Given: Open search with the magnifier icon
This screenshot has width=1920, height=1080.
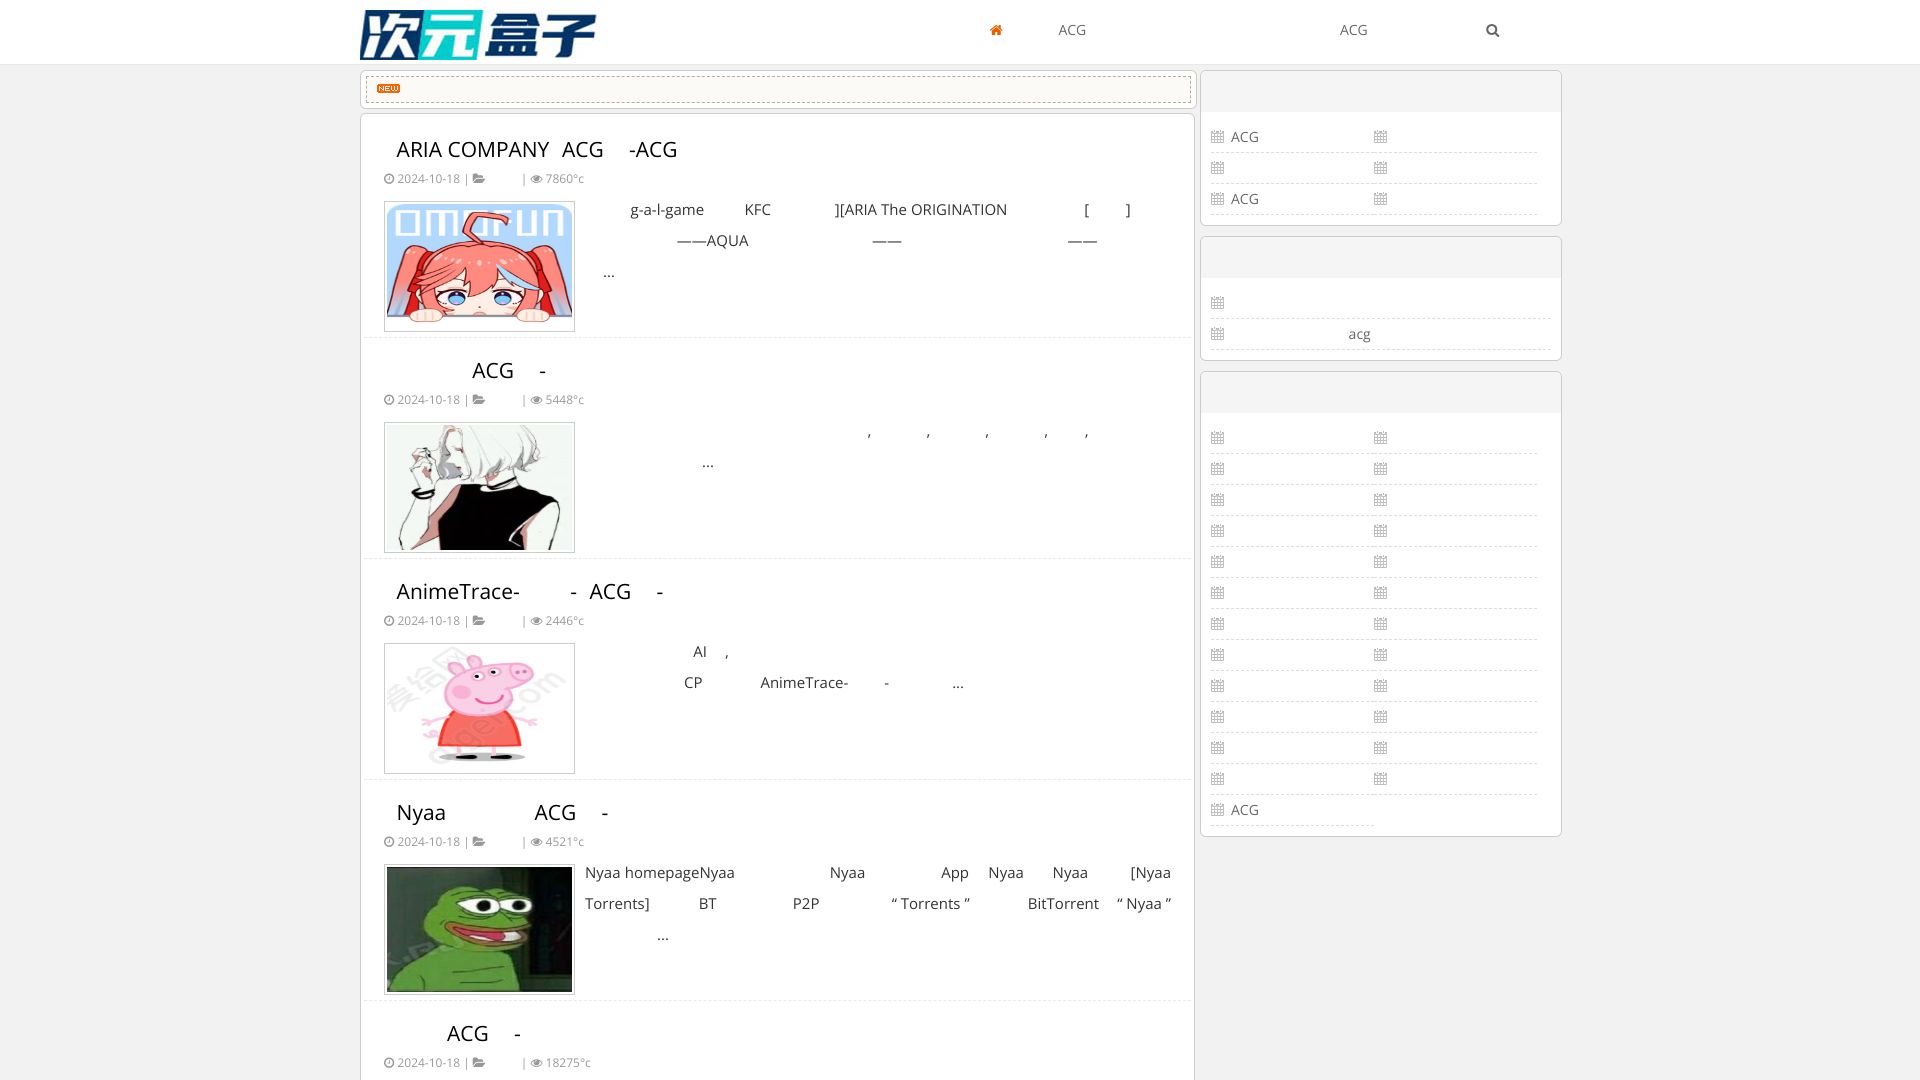Looking at the screenshot, I should 1492,30.
